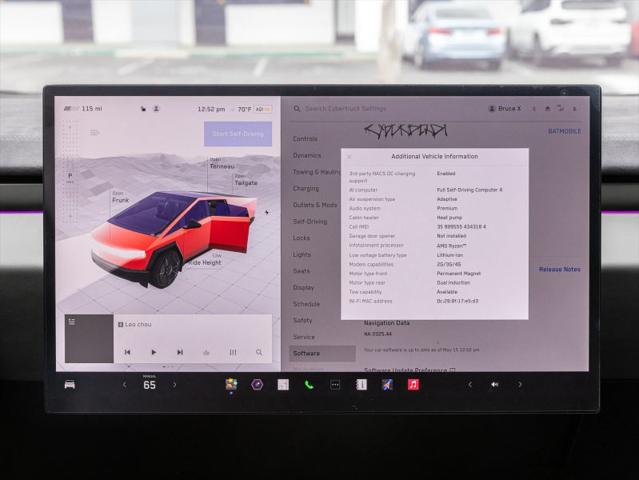Open the vertical bars icon in media player
The height and width of the screenshot is (480, 639).
(233, 352)
